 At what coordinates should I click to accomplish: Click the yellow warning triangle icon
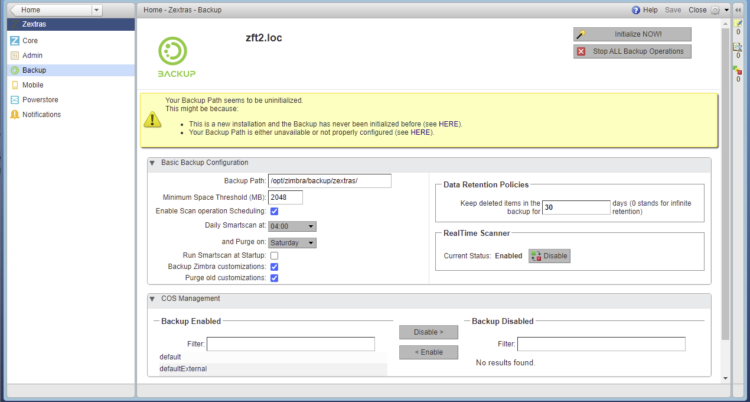coord(152,120)
